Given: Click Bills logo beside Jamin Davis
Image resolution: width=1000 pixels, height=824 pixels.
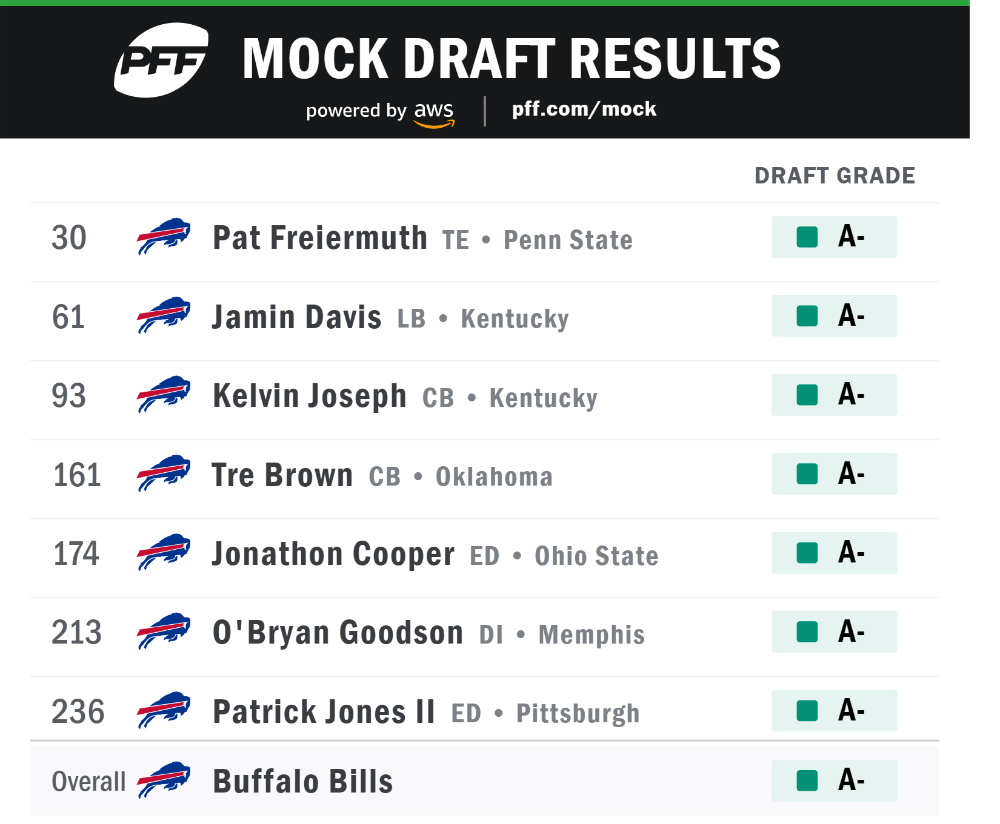Looking at the screenshot, I should pos(163,316).
